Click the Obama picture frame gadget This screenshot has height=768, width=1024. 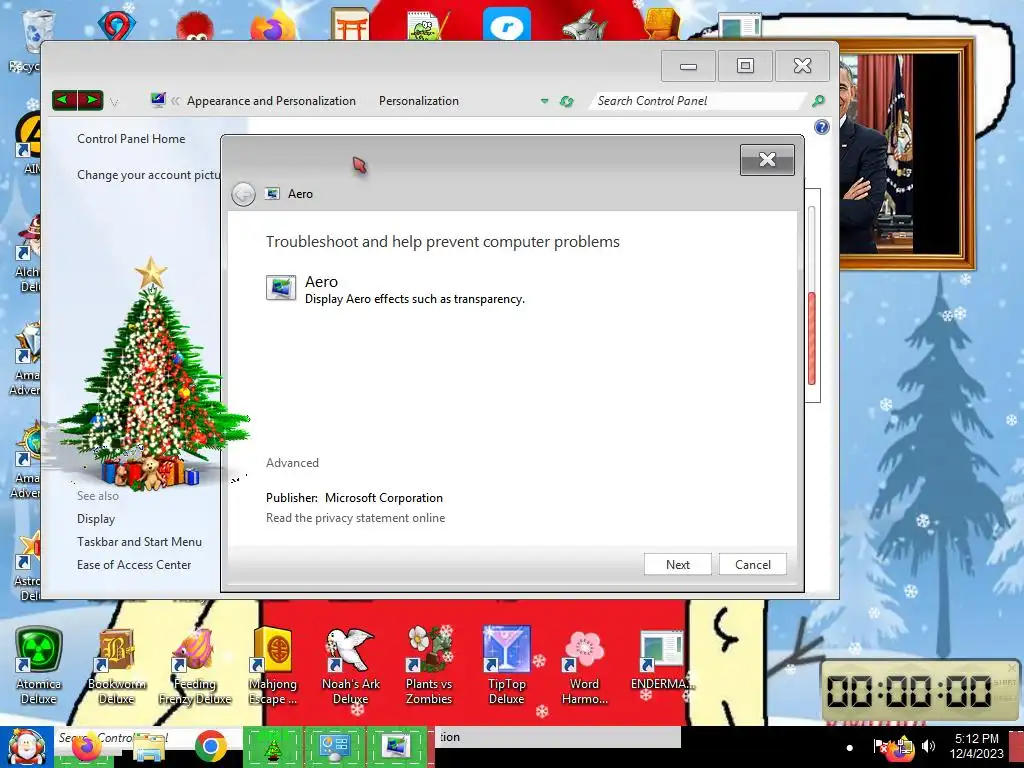point(906,155)
